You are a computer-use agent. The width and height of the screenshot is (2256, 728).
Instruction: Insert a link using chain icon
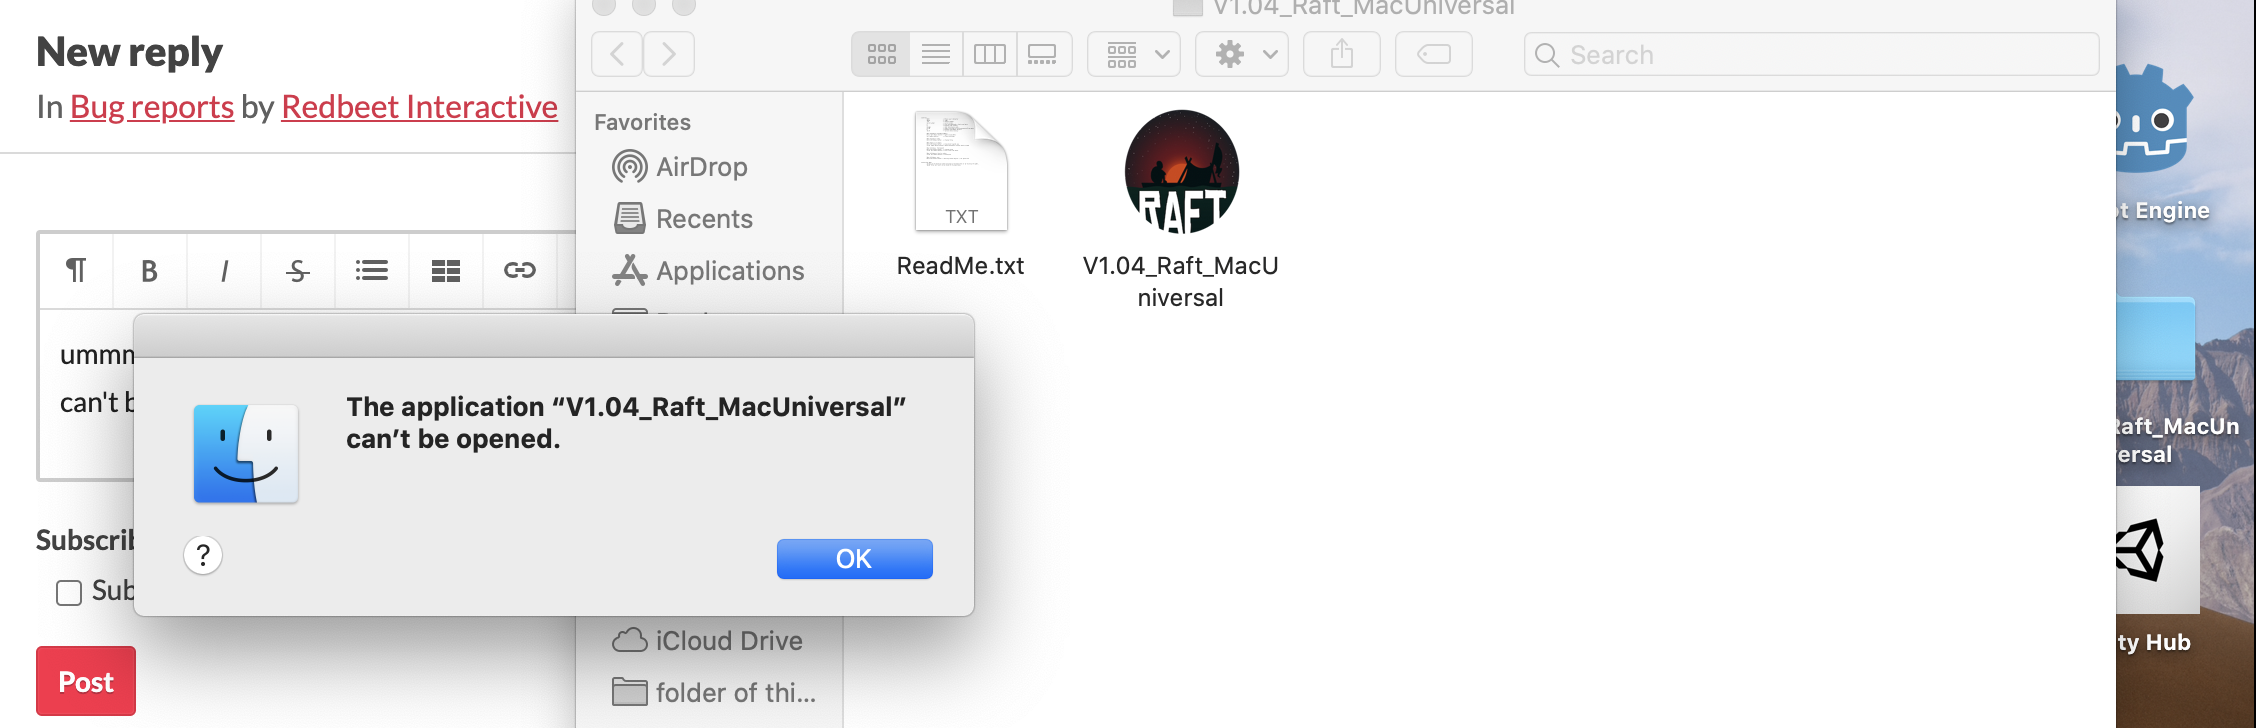(520, 271)
